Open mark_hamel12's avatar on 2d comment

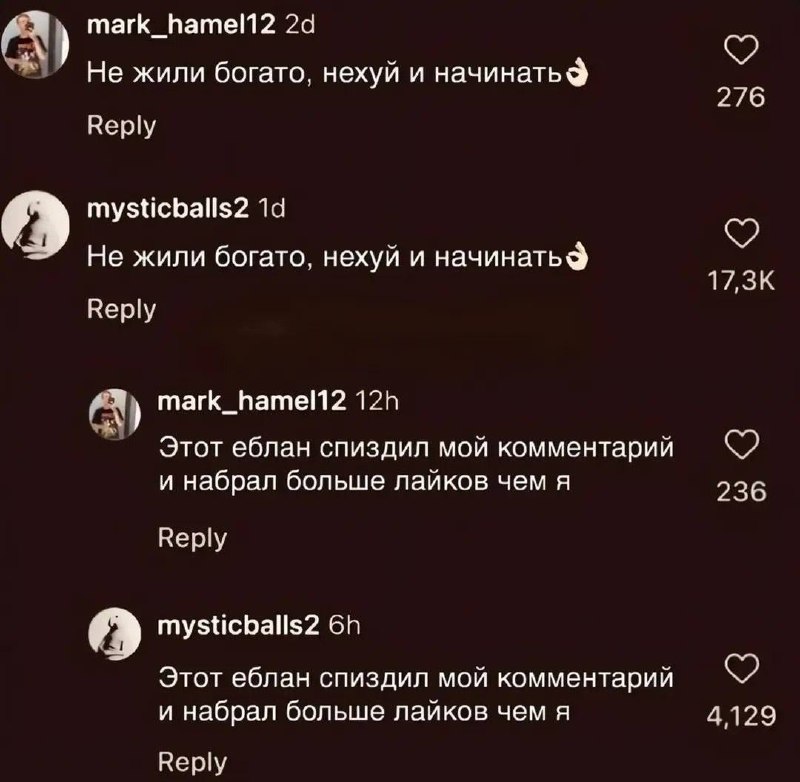pyautogui.click(x=35, y=44)
